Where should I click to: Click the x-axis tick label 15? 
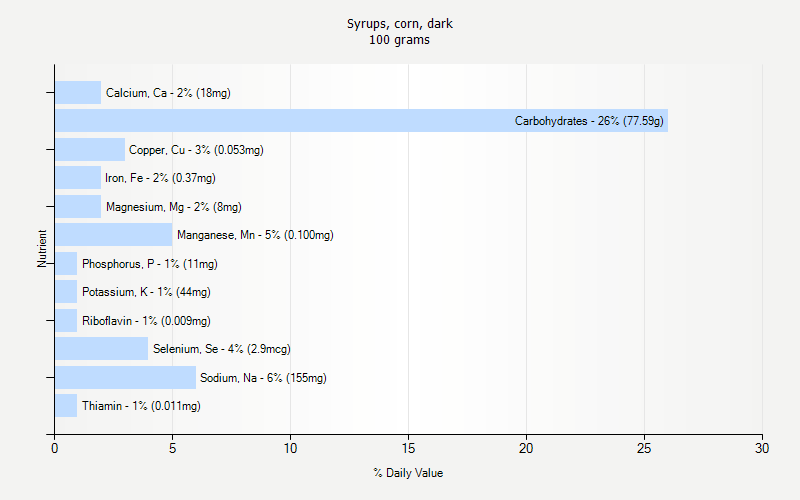[408, 449]
